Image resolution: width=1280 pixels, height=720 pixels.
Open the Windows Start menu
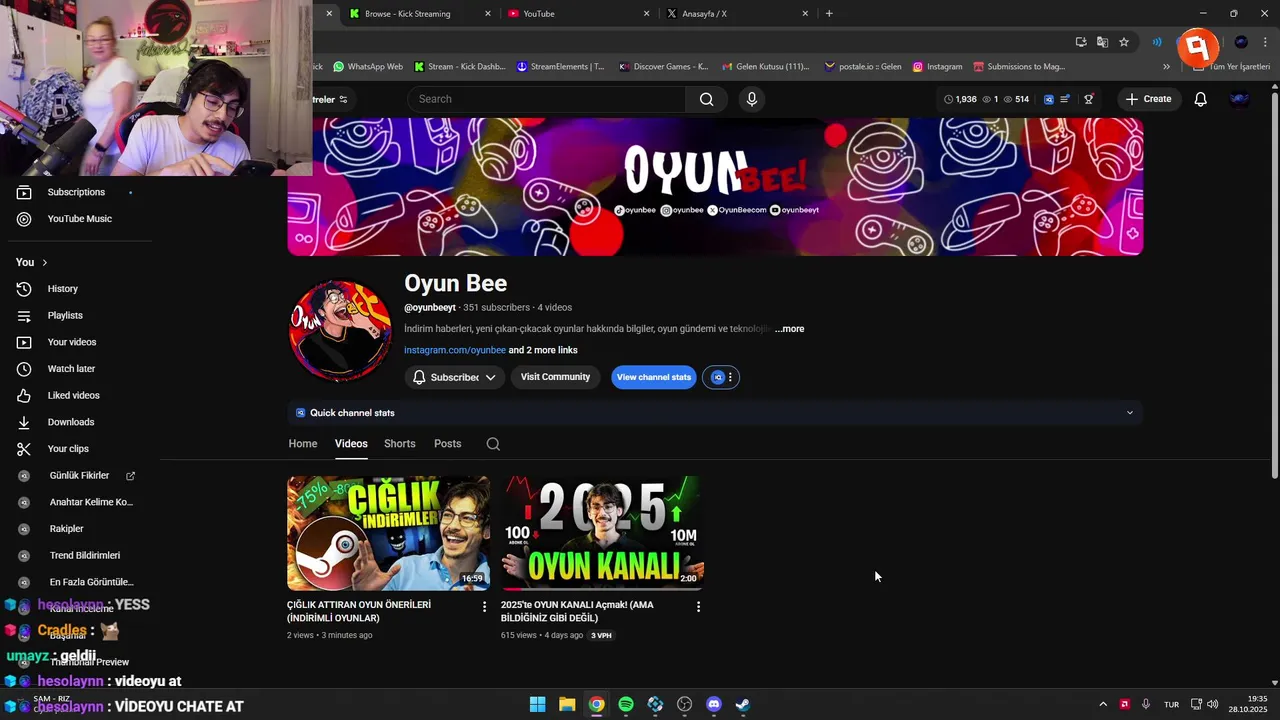537,704
